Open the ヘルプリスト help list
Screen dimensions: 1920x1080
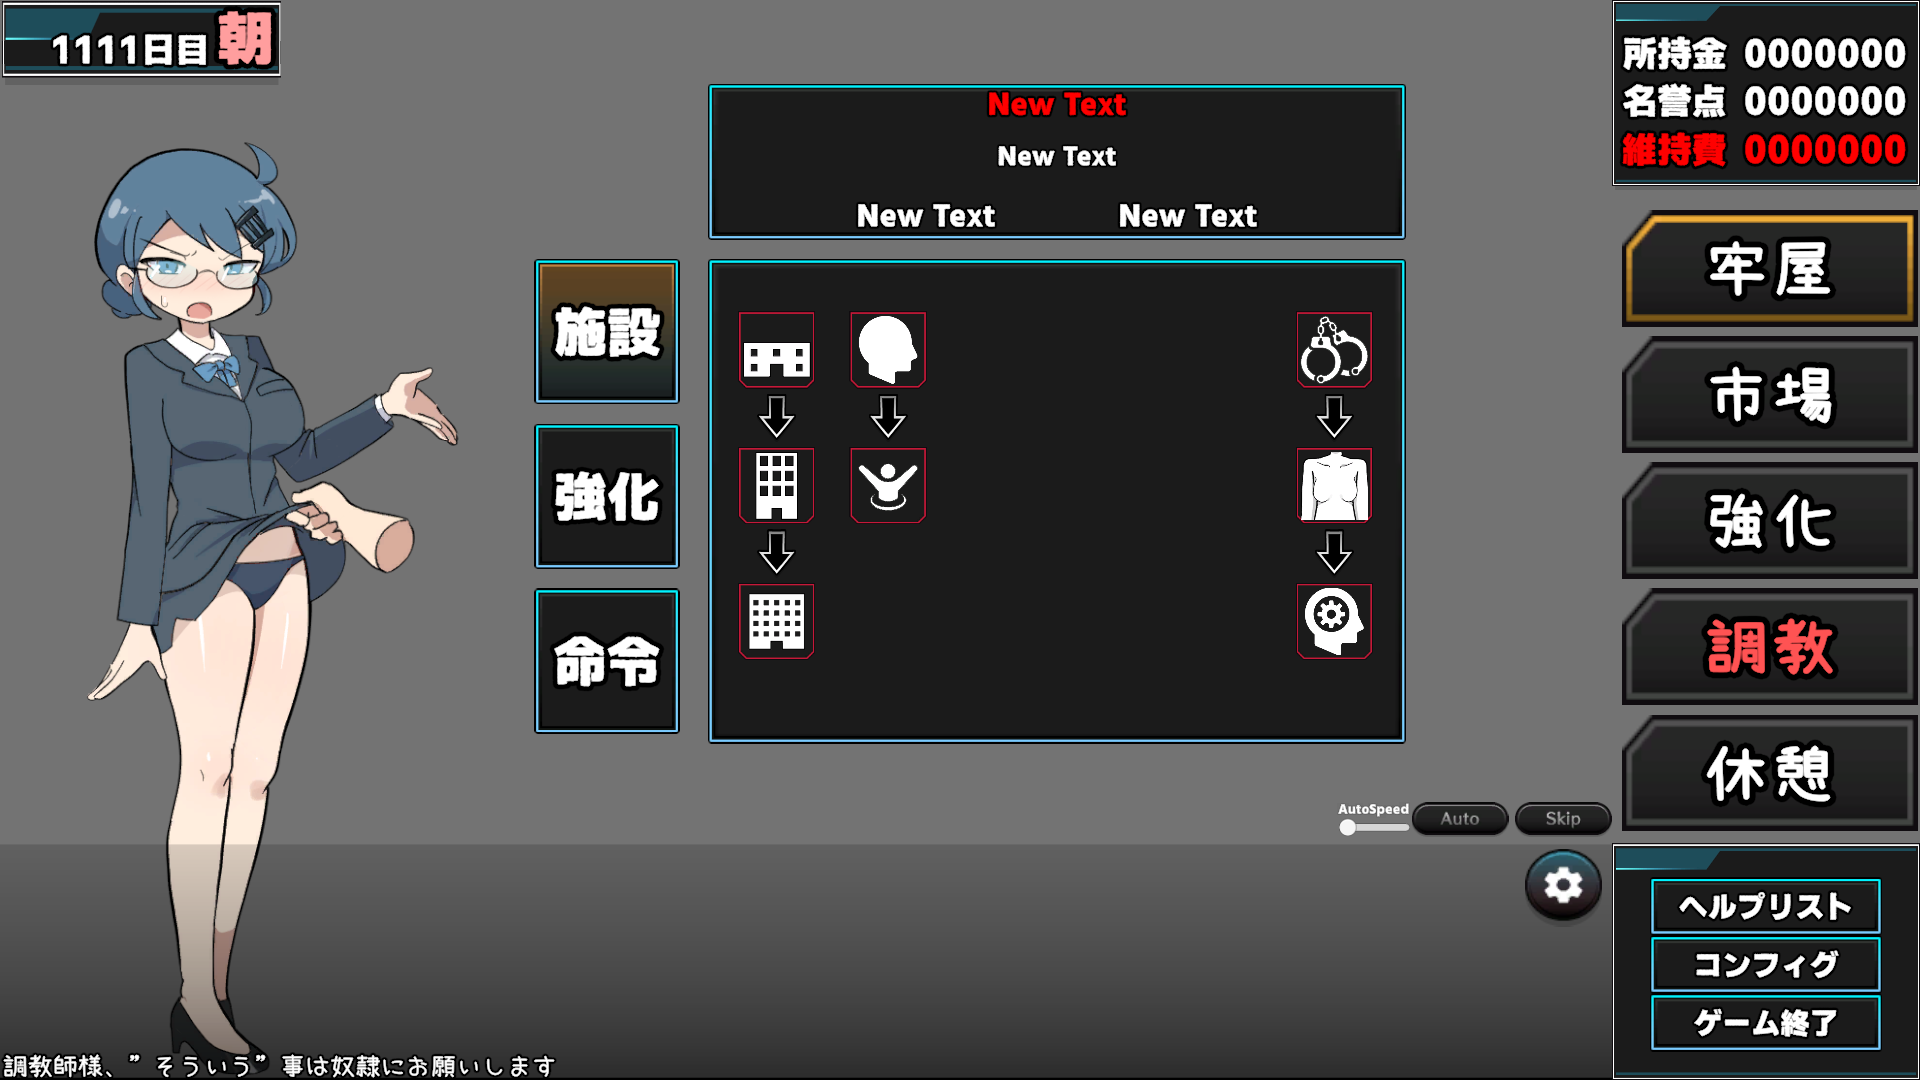click(x=1765, y=907)
